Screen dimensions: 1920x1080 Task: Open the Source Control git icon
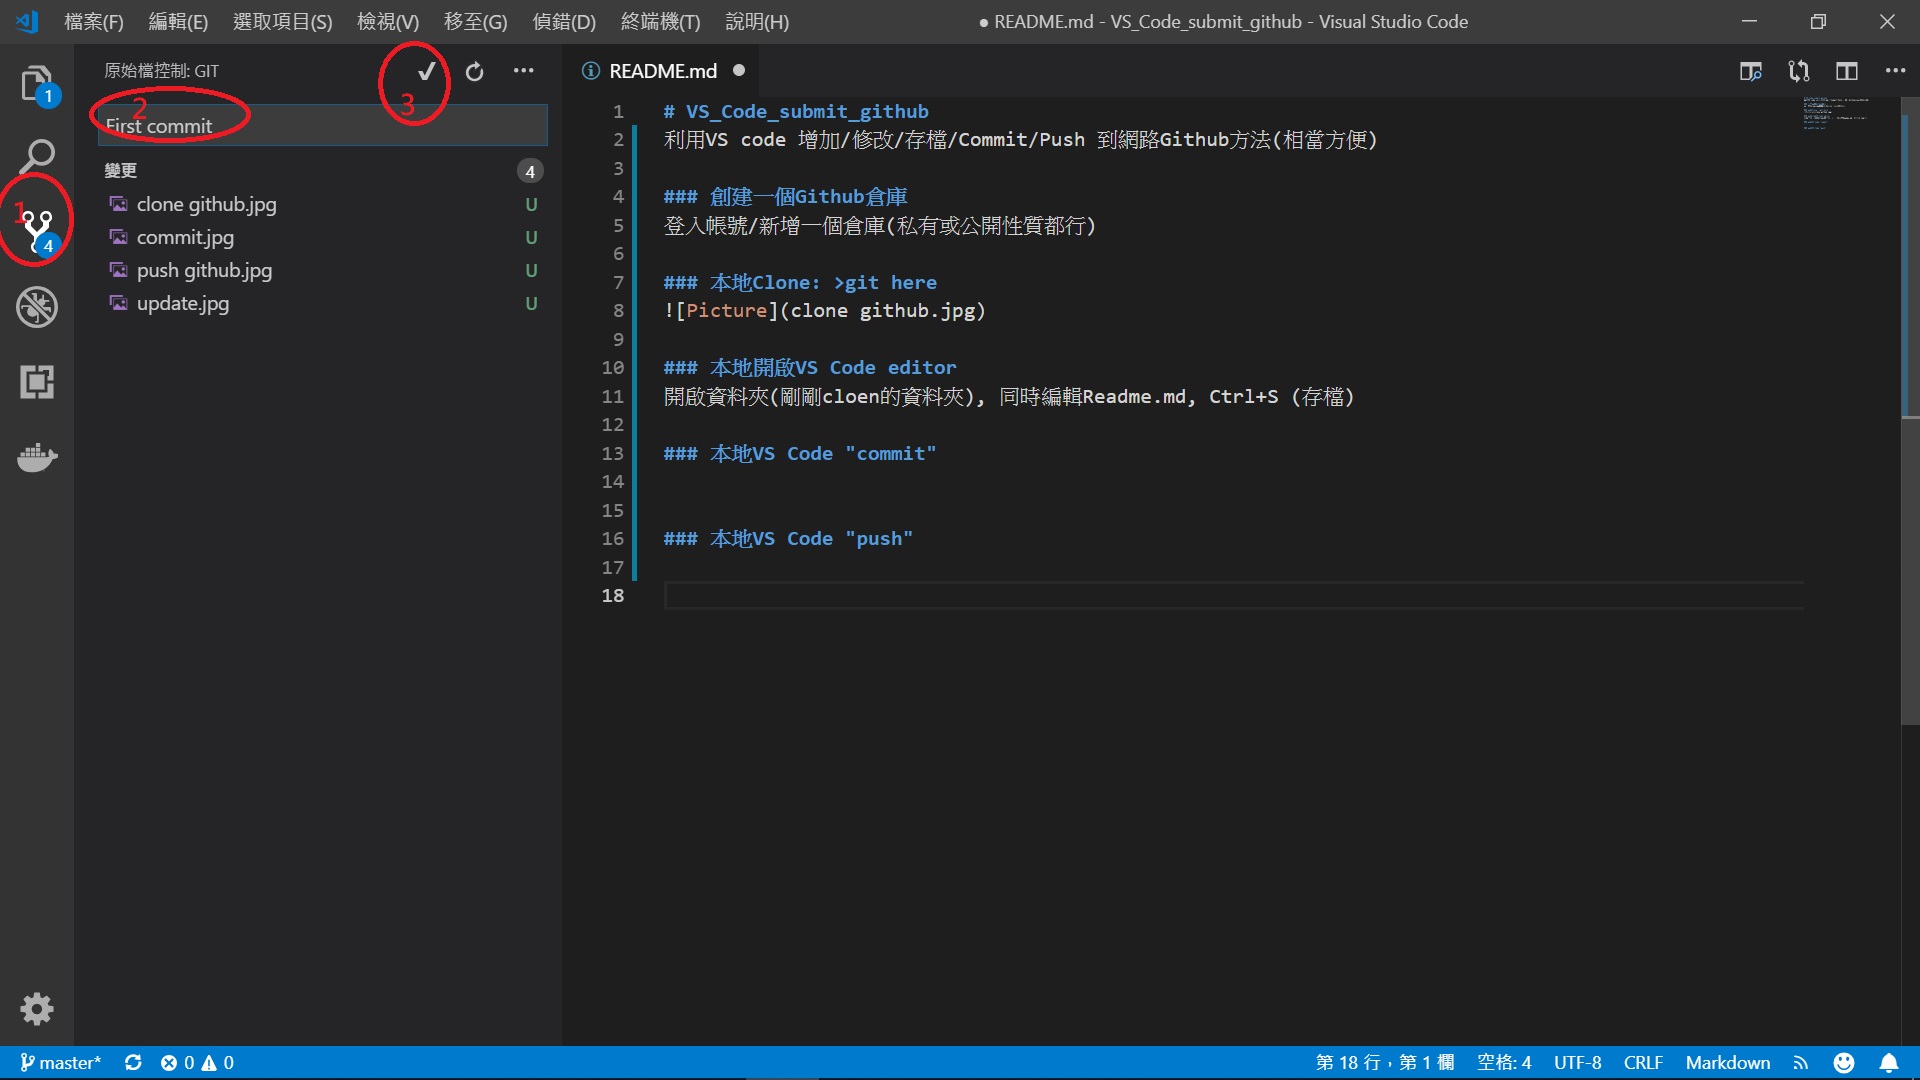(37, 230)
